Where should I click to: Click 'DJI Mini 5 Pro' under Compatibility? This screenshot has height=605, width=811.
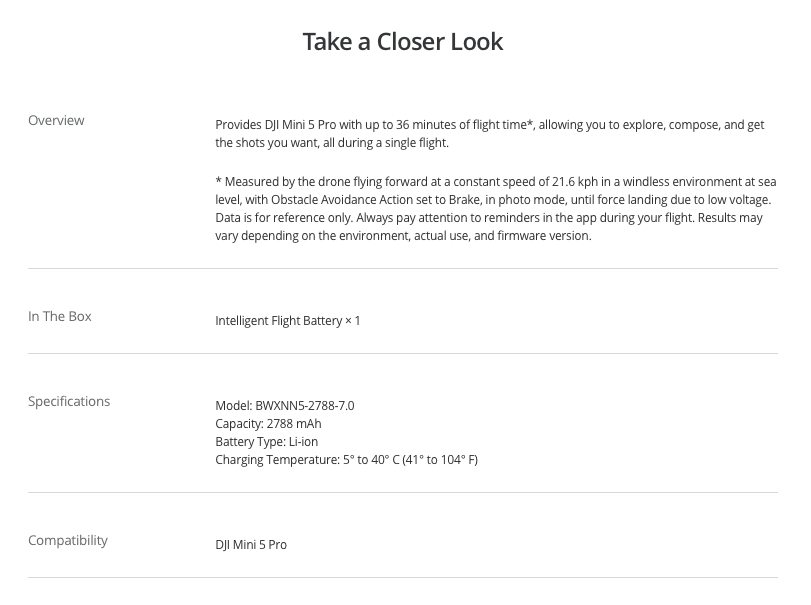click(251, 544)
